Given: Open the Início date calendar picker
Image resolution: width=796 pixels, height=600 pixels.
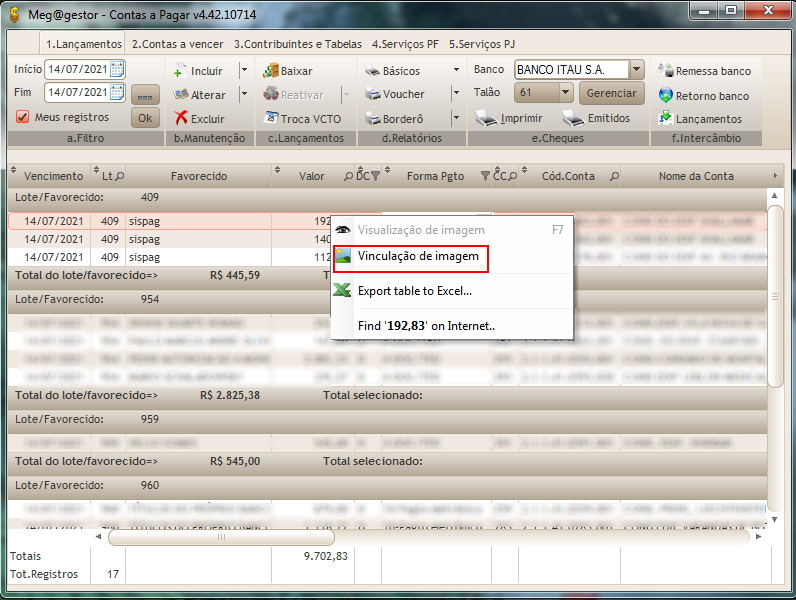Looking at the screenshot, I should [117, 69].
